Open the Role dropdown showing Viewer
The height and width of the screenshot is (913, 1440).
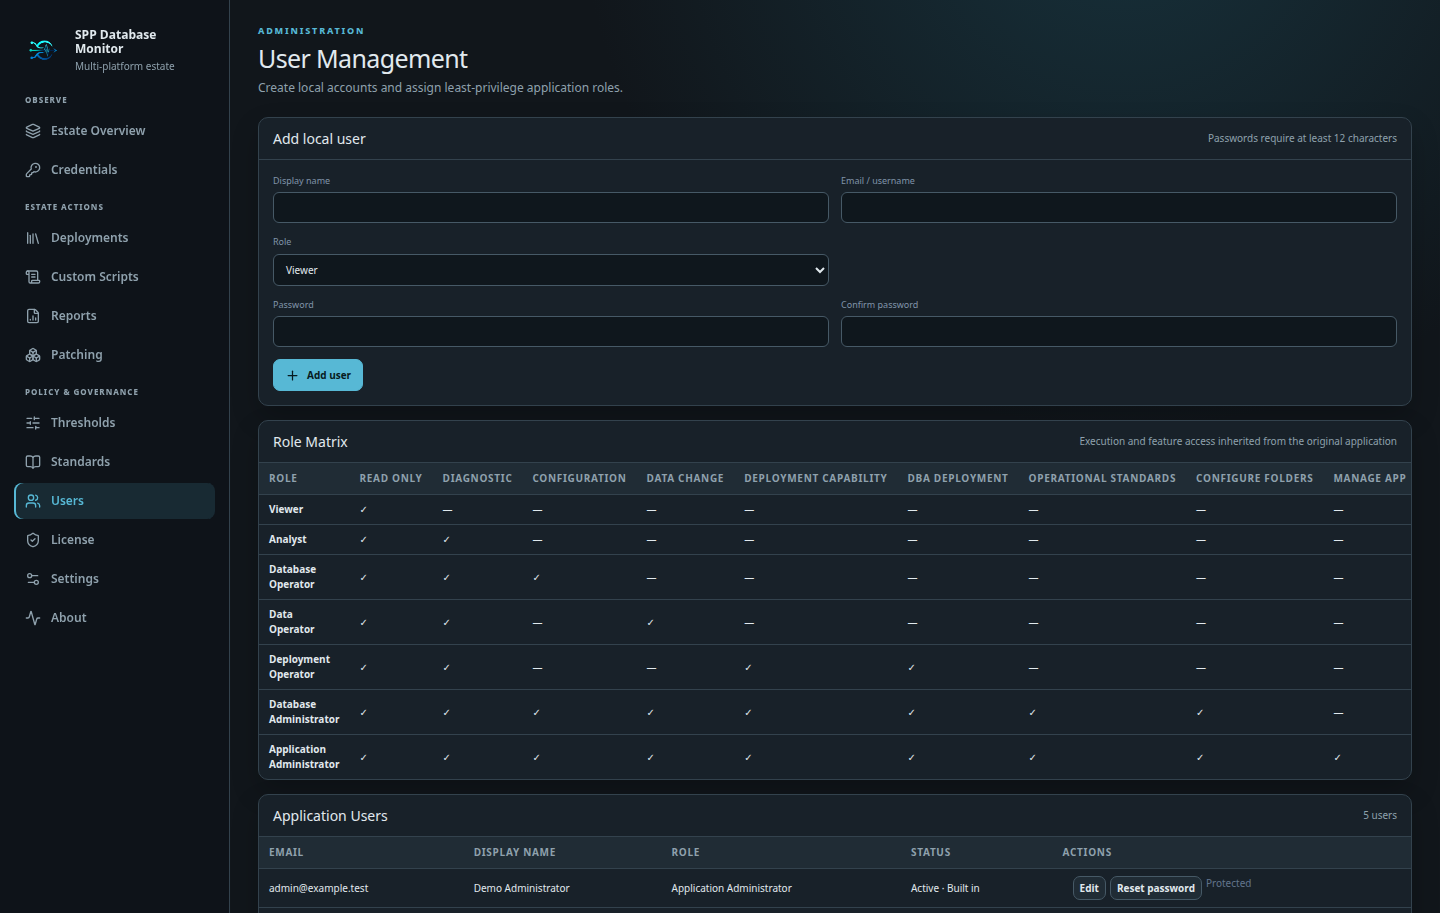coord(550,270)
